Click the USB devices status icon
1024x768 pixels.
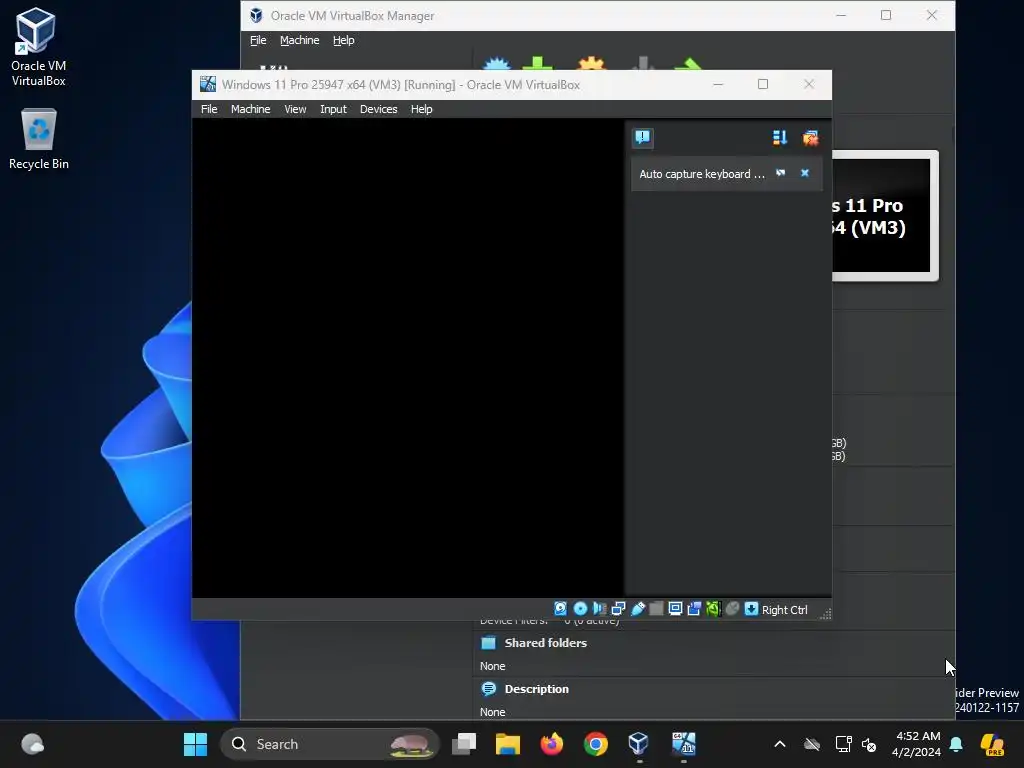pos(637,609)
